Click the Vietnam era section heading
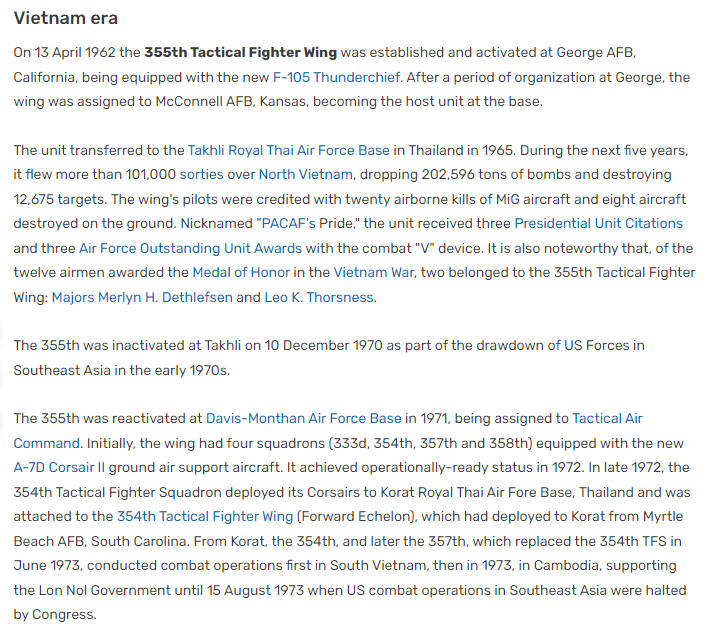The width and height of the screenshot is (712, 637). pyautogui.click(x=66, y=18)
